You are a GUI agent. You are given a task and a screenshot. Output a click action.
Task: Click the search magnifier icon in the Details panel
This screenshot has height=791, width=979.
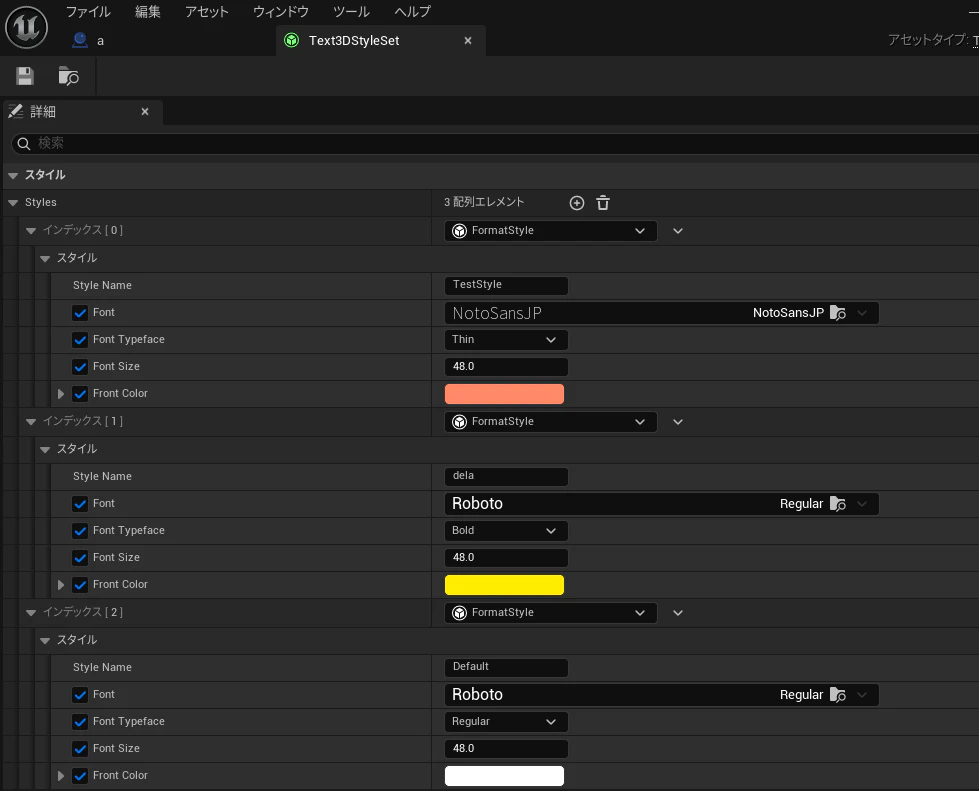pos(24,144)
